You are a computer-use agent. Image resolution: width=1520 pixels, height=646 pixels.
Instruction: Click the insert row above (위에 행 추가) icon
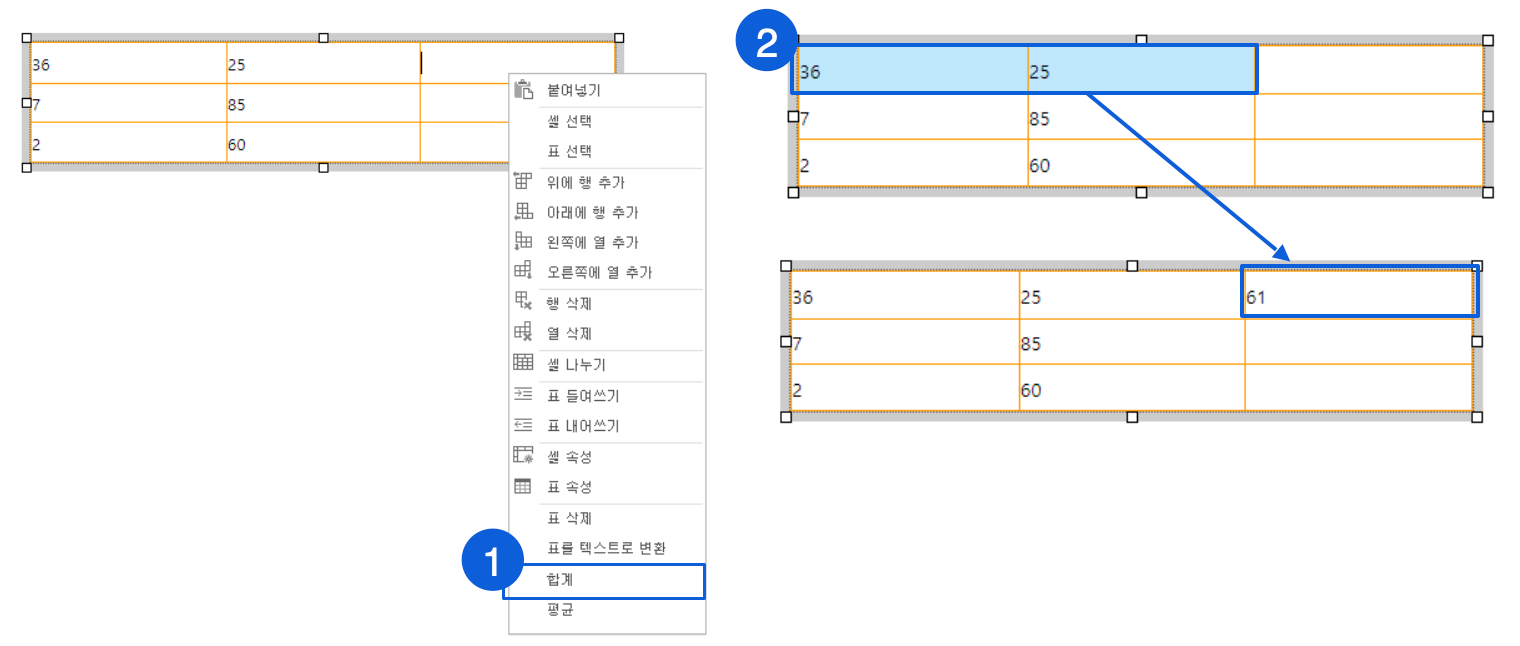(523, 181)
